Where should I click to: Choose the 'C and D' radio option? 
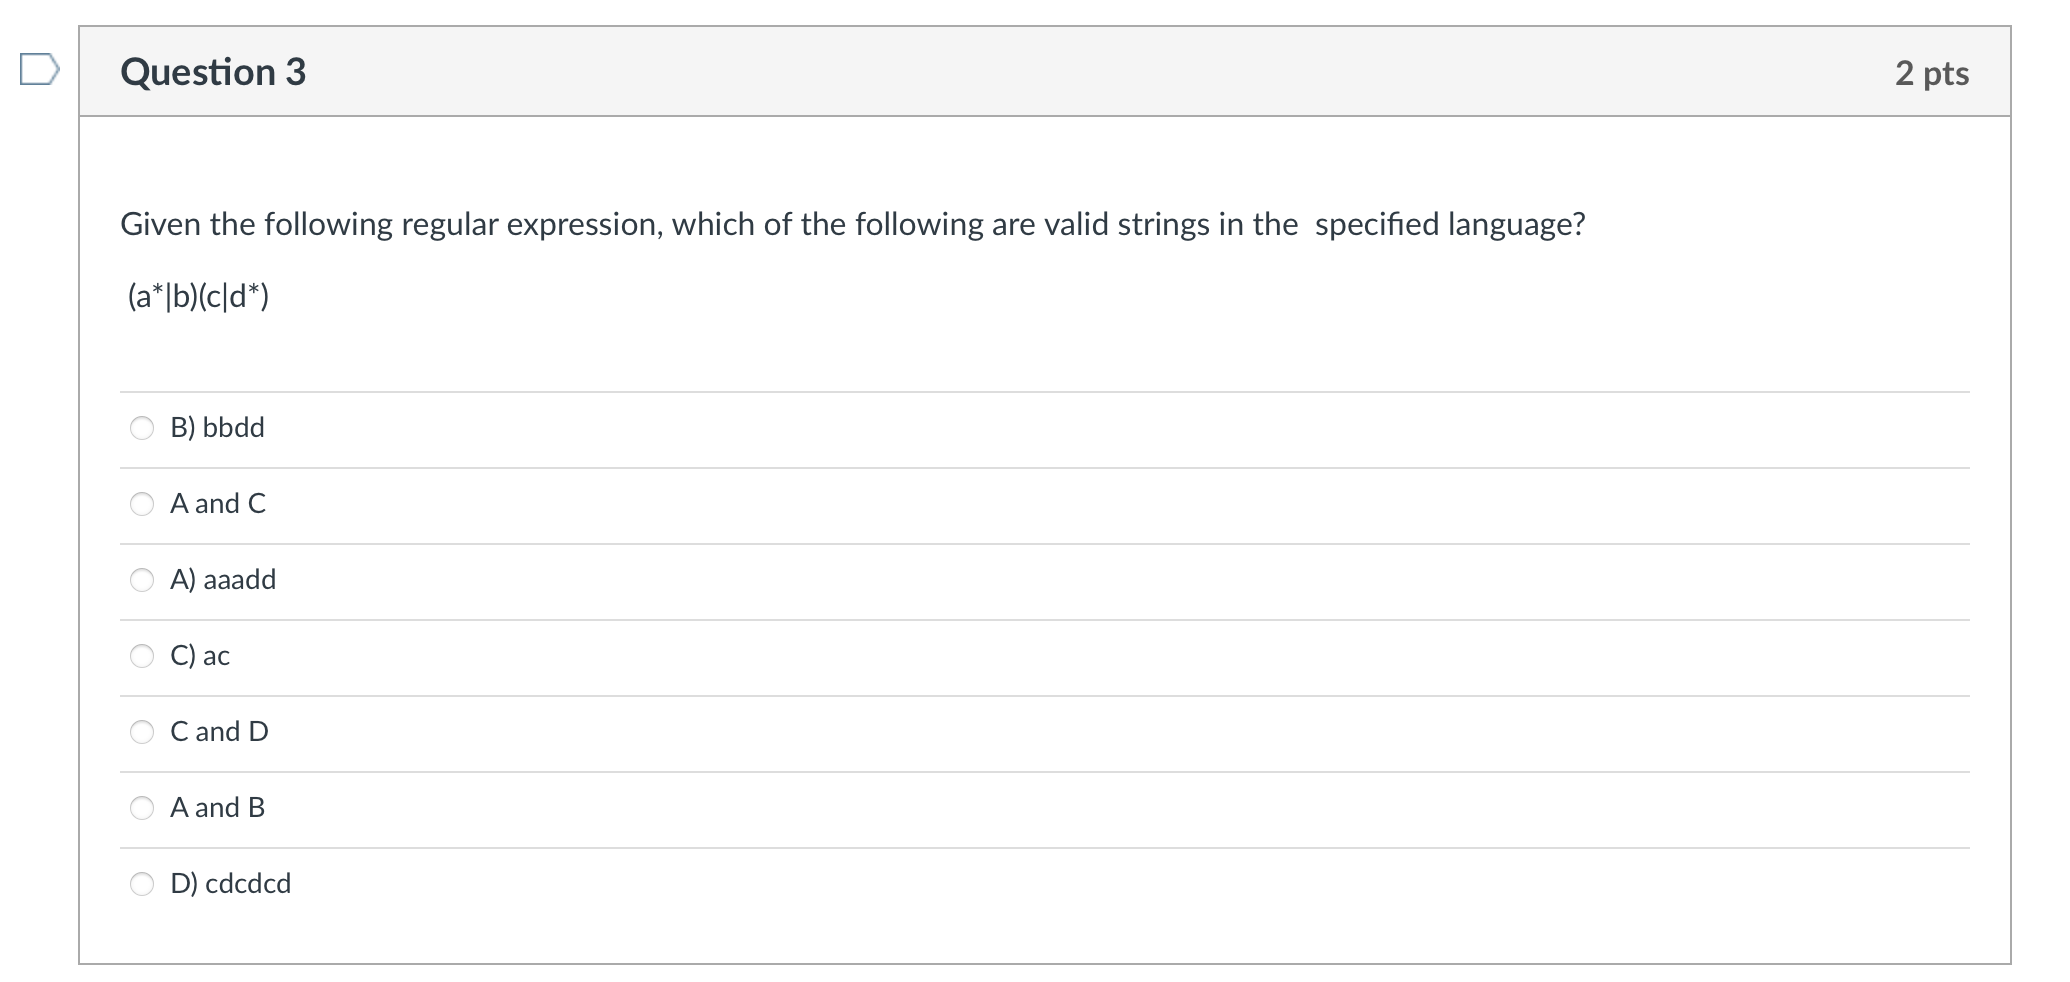tap(142, 732)
